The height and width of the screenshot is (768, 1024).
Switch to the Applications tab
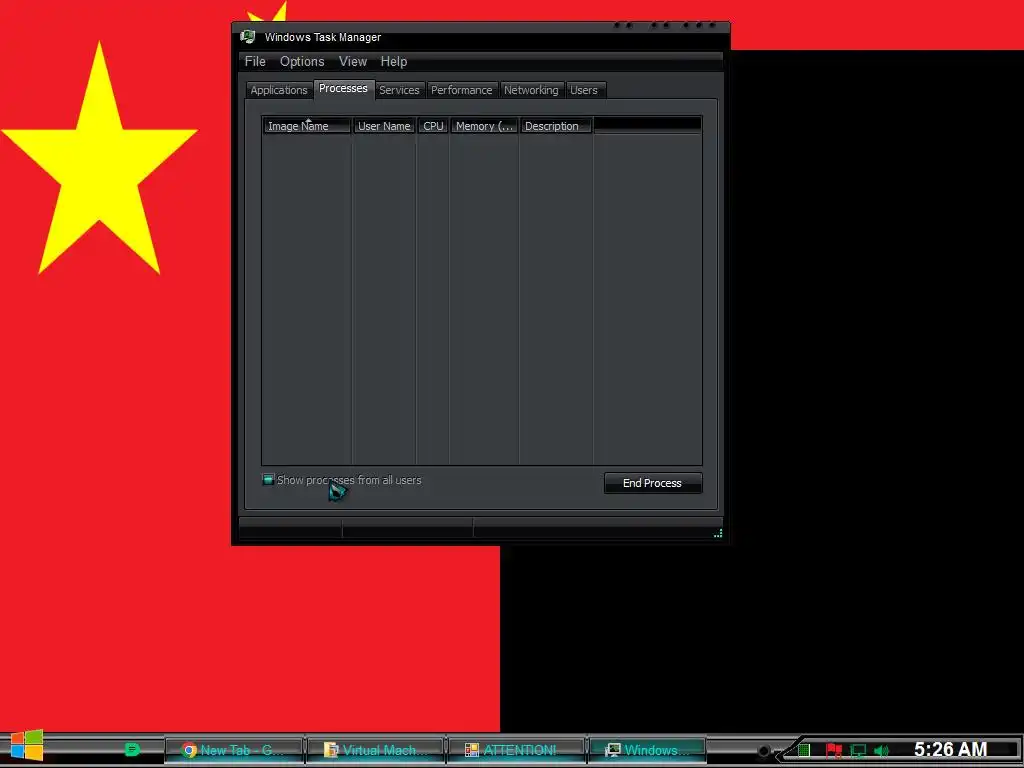click(x=279, y=90)
